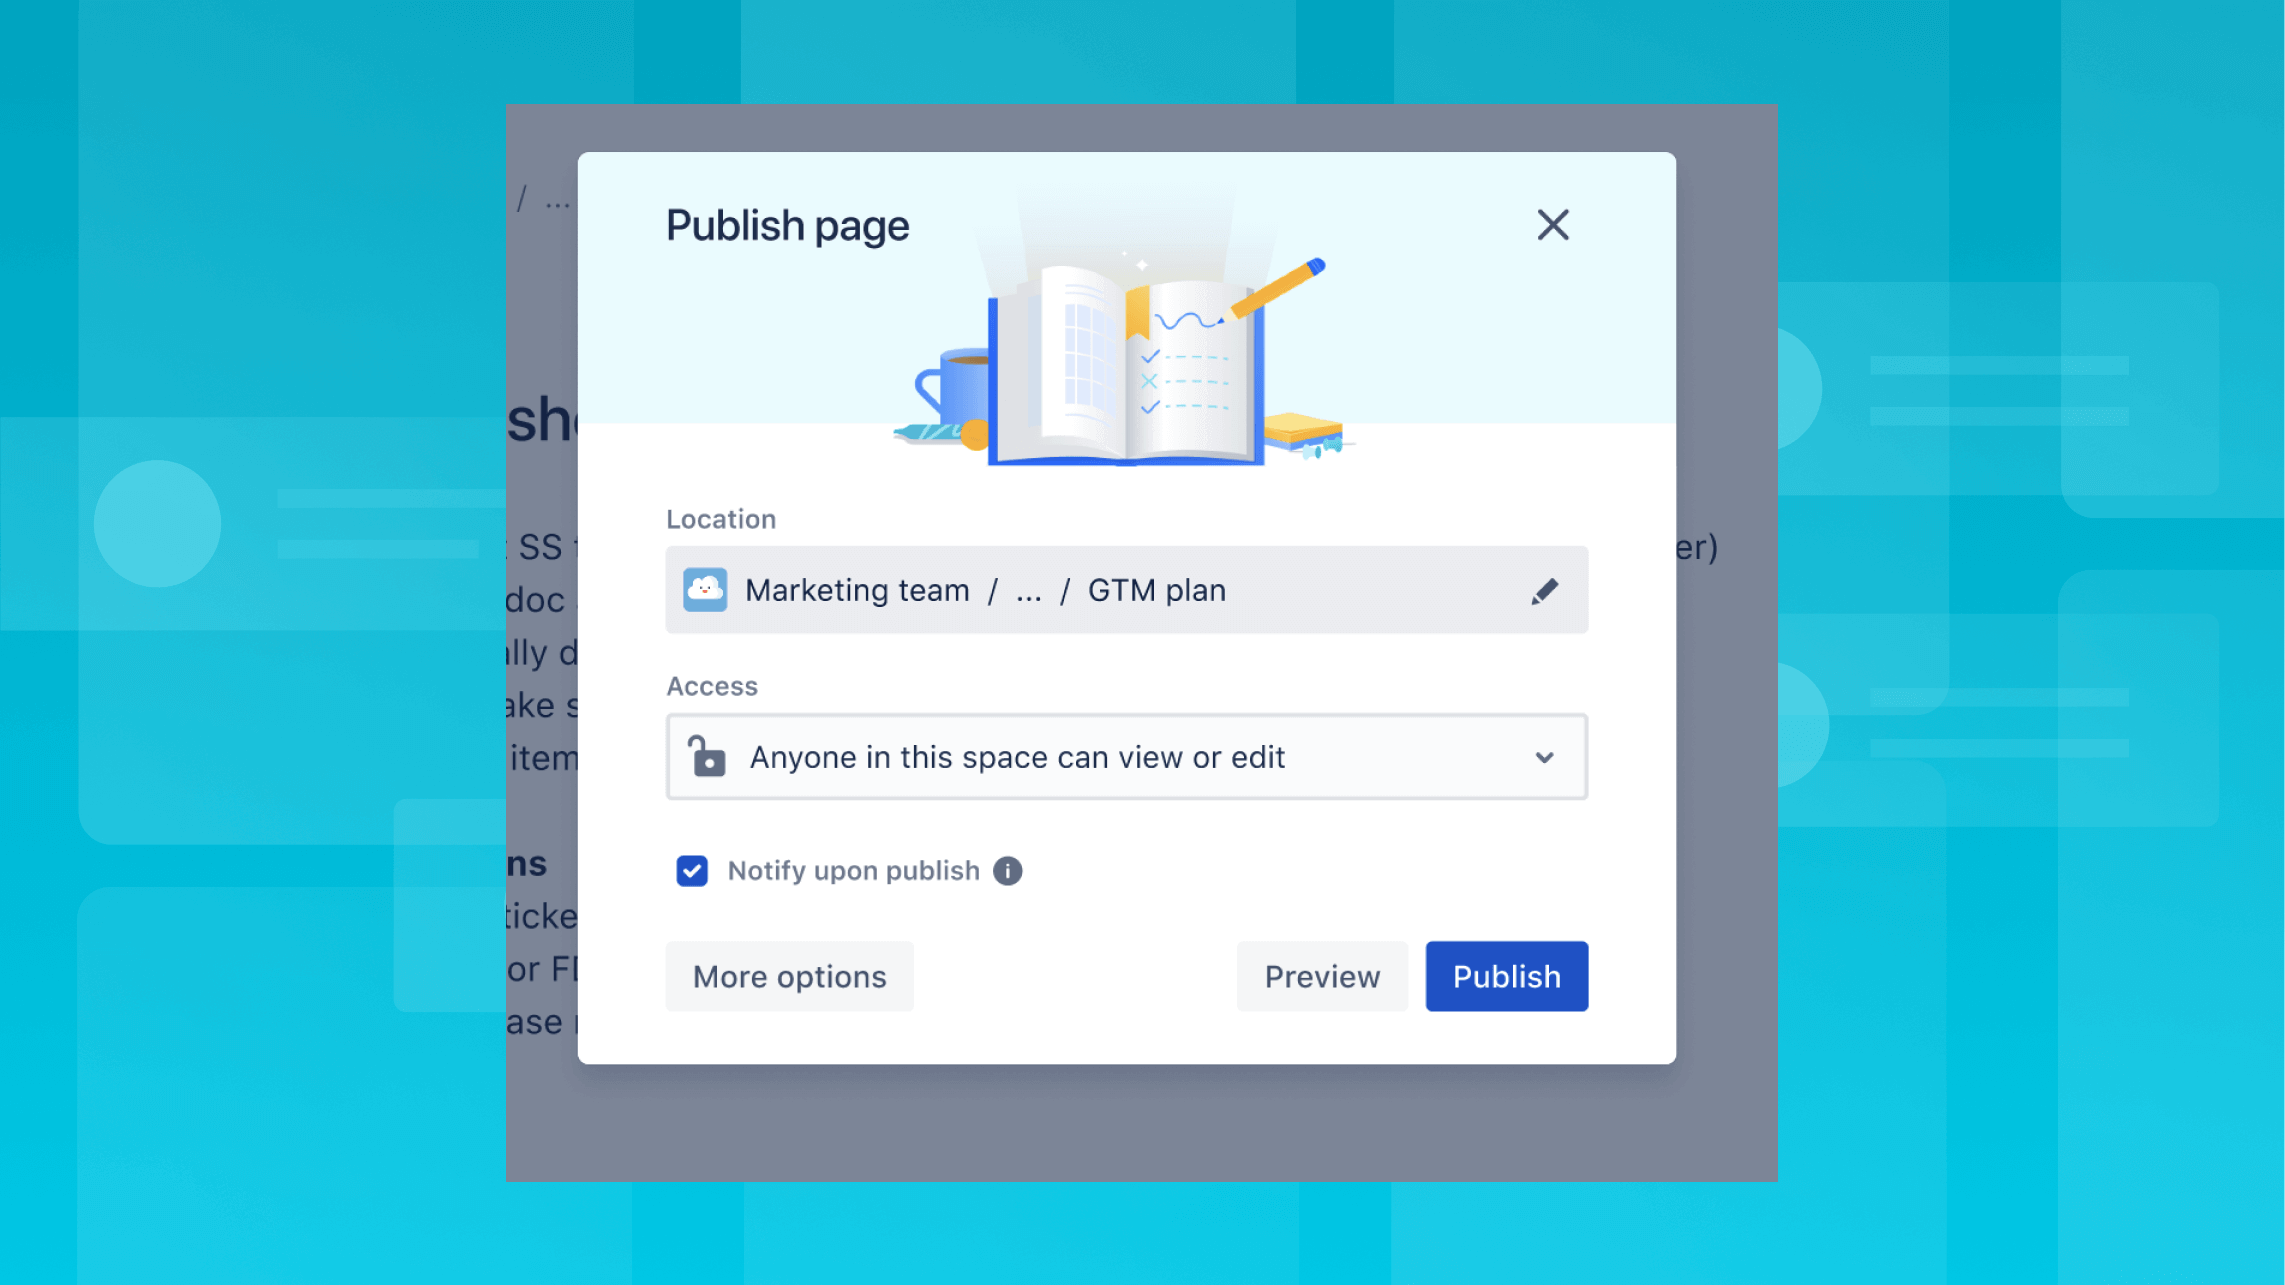The height and width of the screenshot is (1285, 2285).
Task: Click the More options button
Action: pyautogui.click(x=789, y=976)
